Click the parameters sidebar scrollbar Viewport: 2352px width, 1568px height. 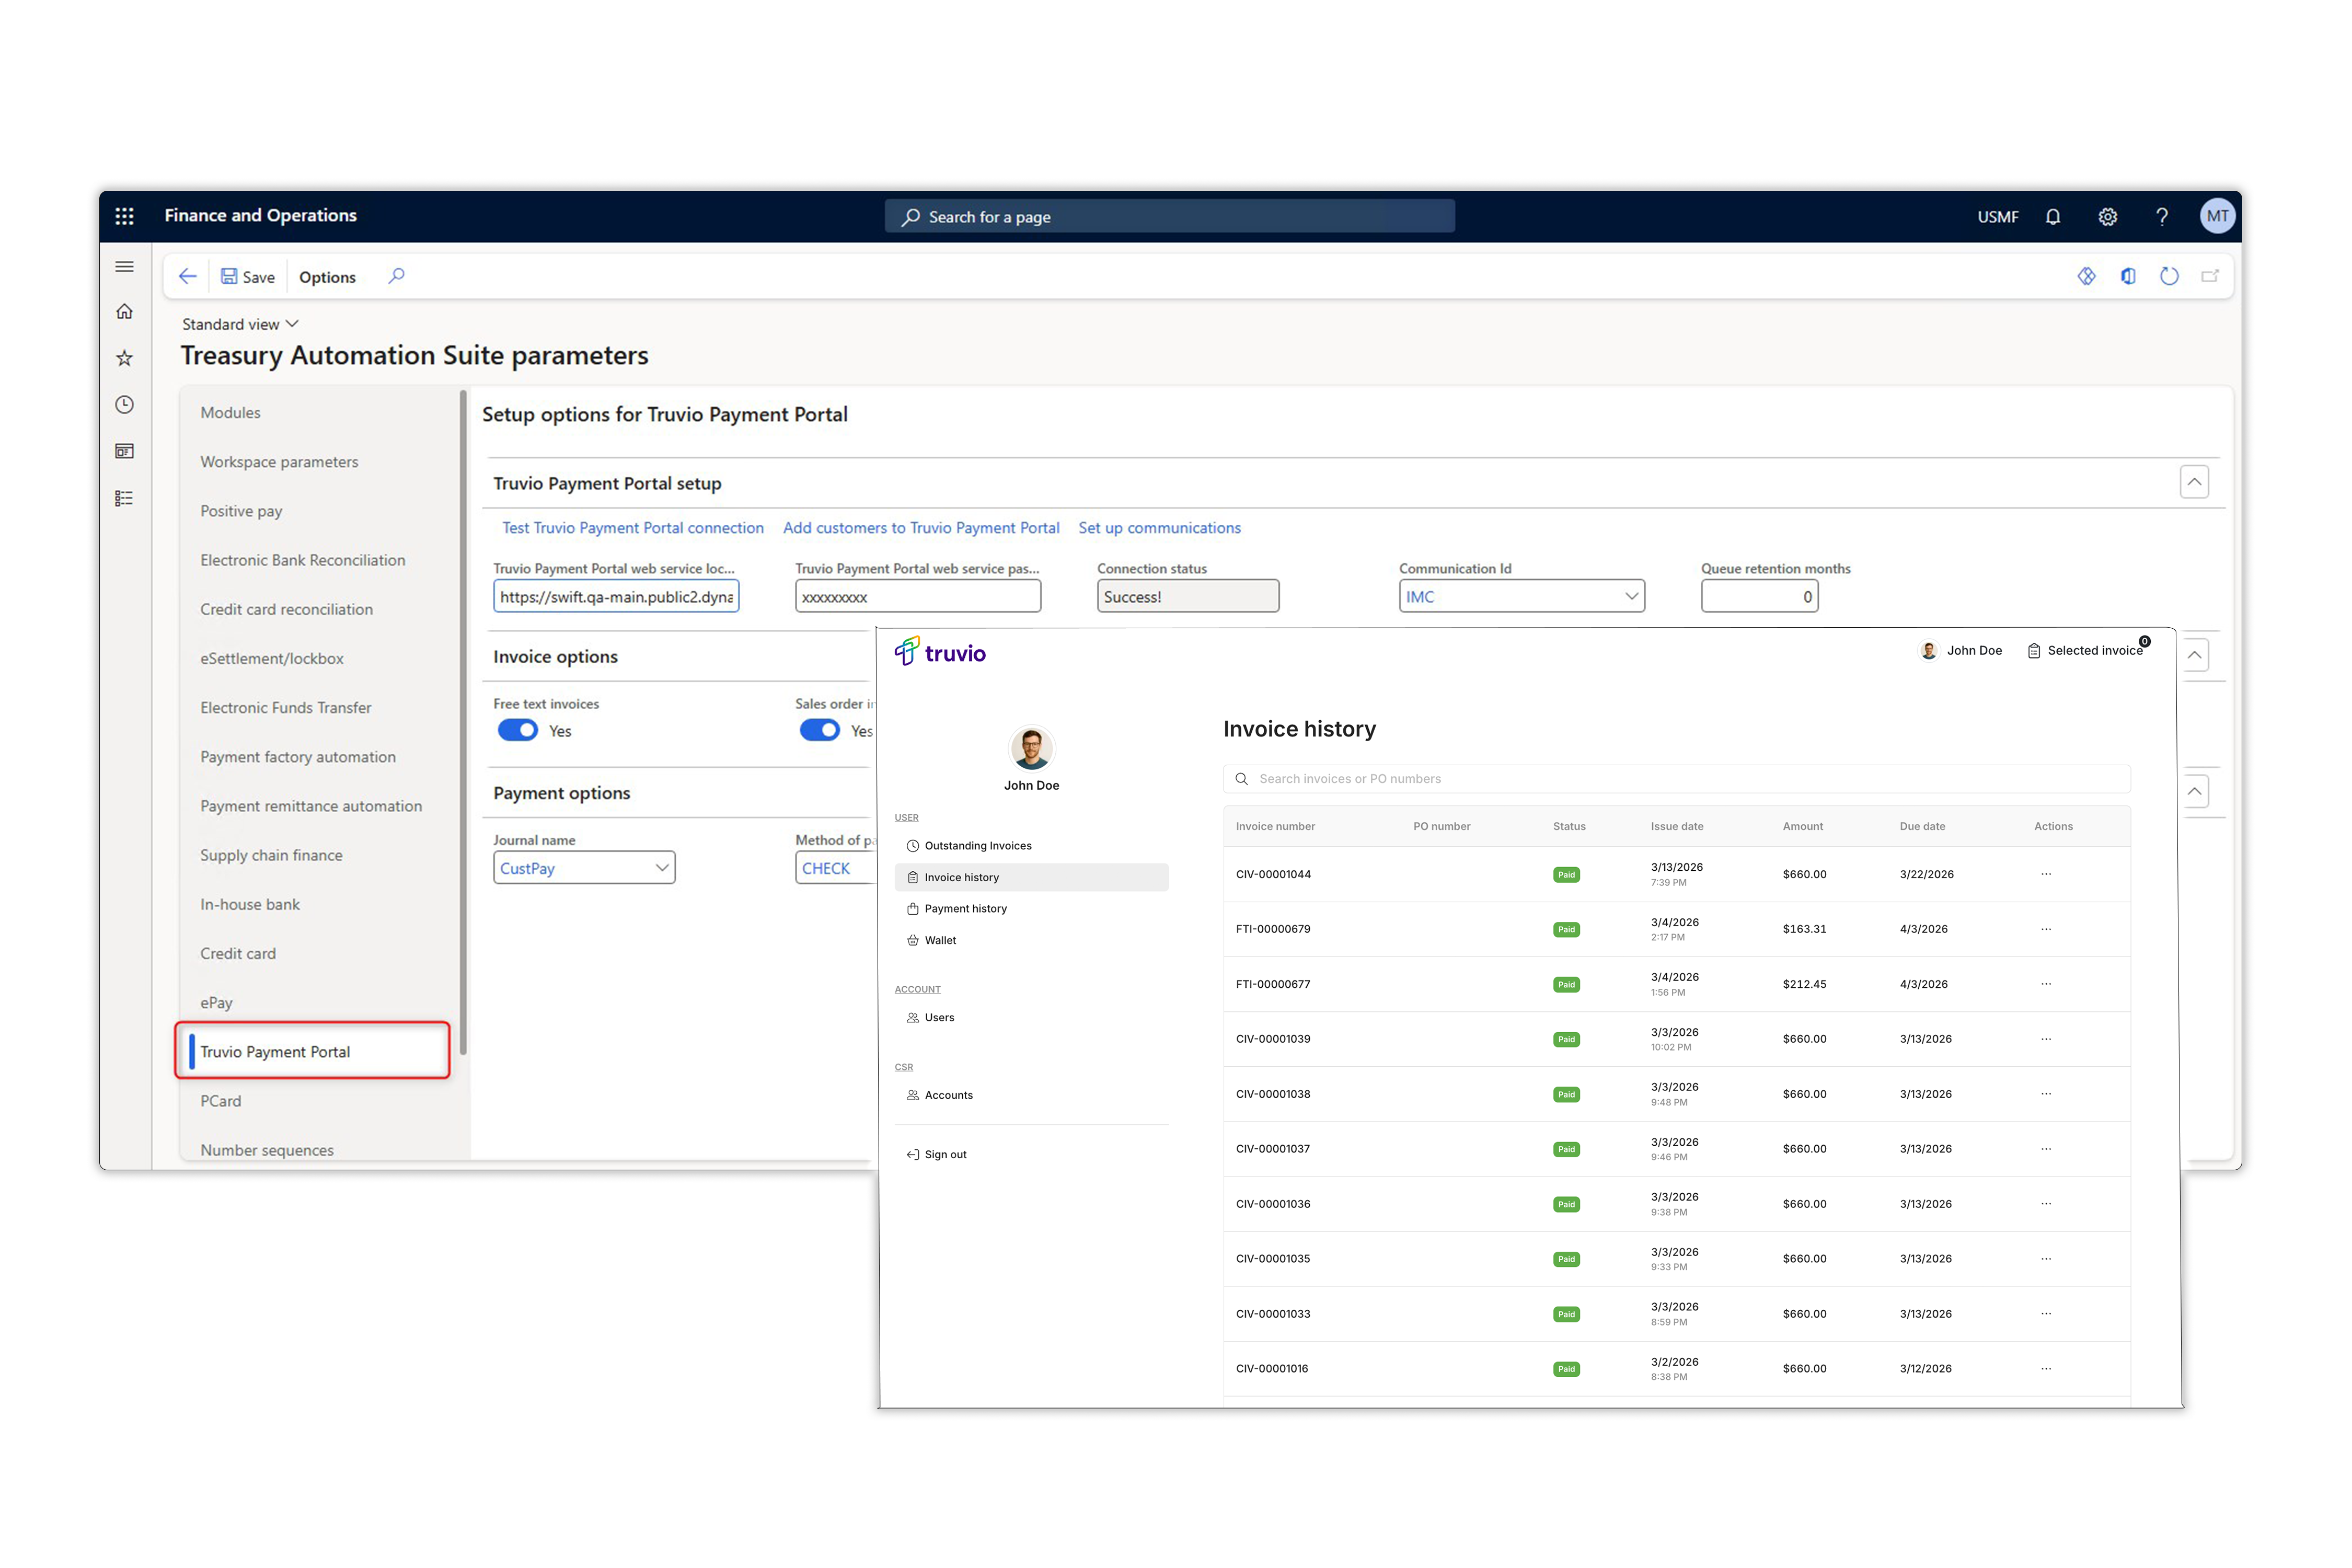pos(463,722)
